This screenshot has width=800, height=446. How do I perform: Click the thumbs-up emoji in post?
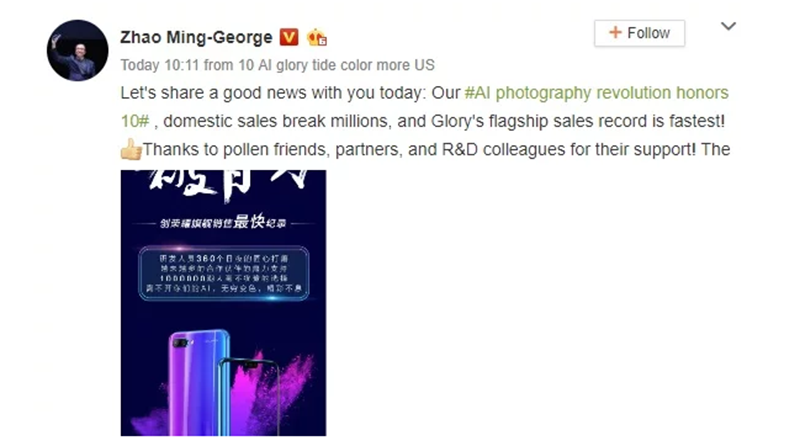pos(131,150)
